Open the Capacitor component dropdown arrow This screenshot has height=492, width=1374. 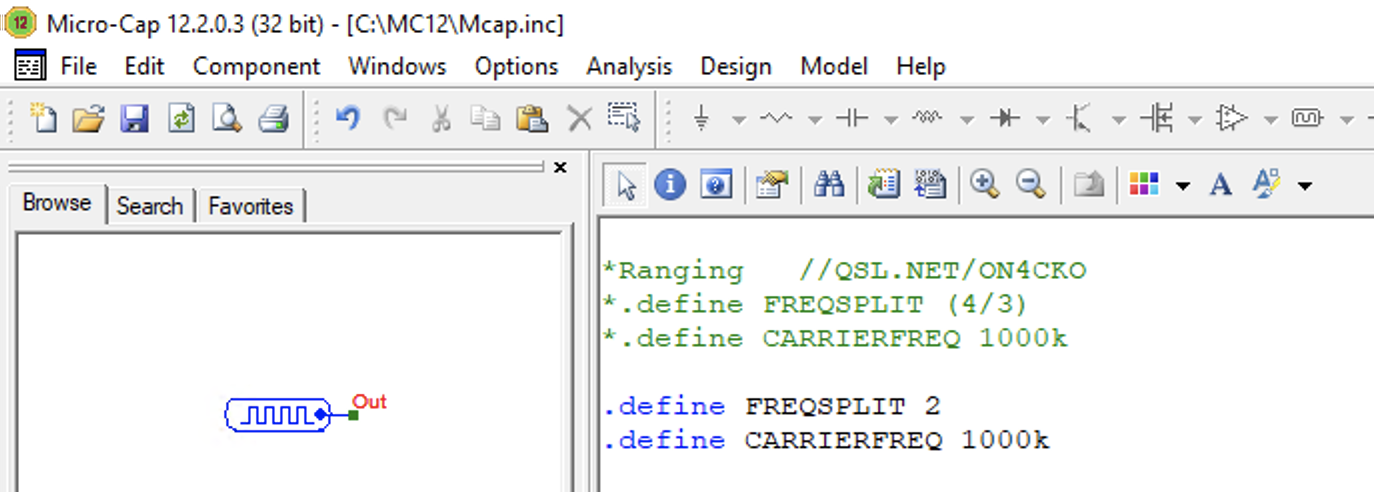[891, 120]
